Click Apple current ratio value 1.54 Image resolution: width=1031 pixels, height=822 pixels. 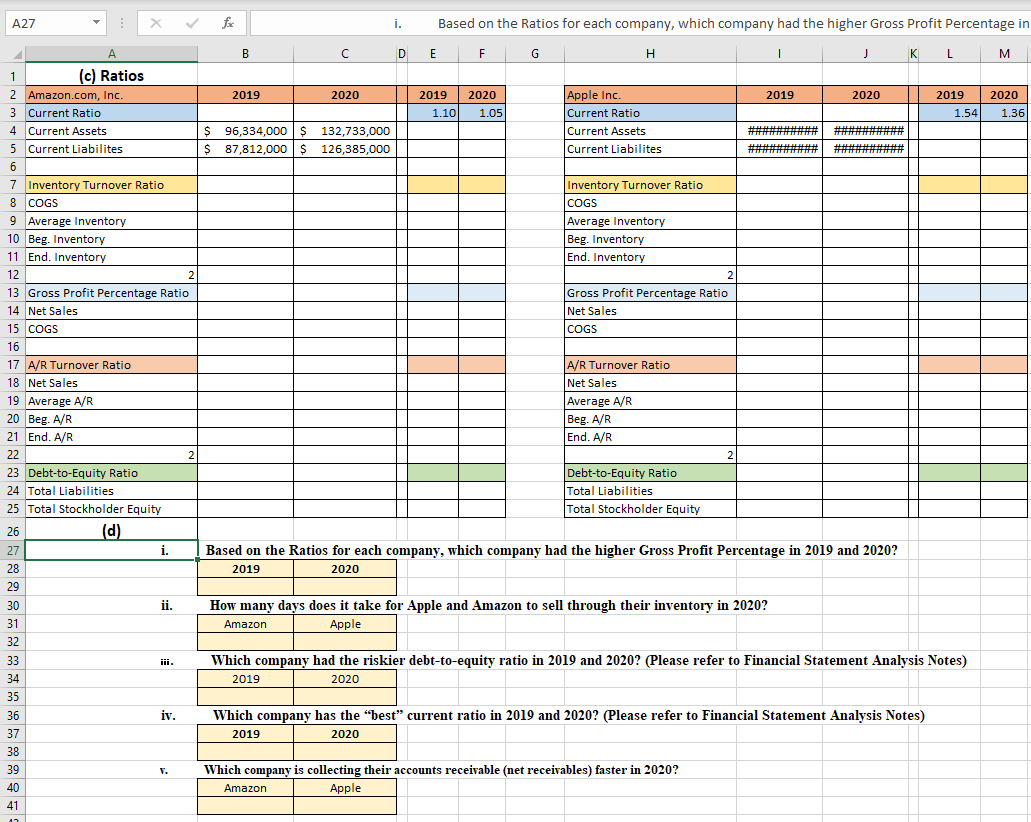(949, 113)
